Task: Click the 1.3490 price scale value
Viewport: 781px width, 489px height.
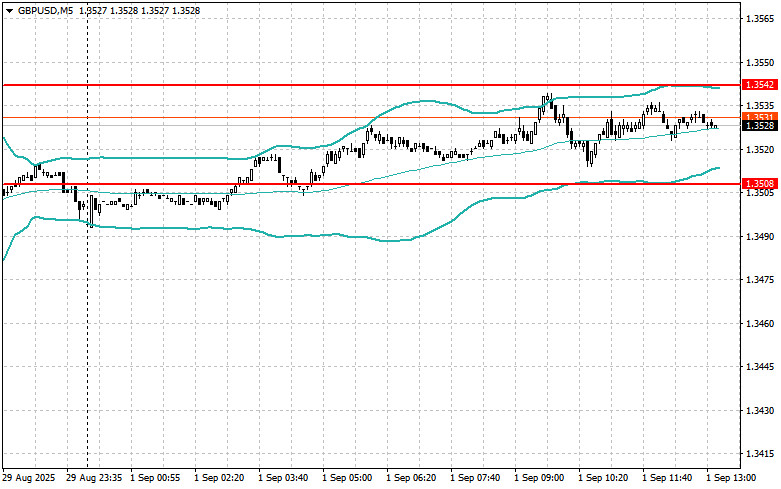Action: click(760, 237)
